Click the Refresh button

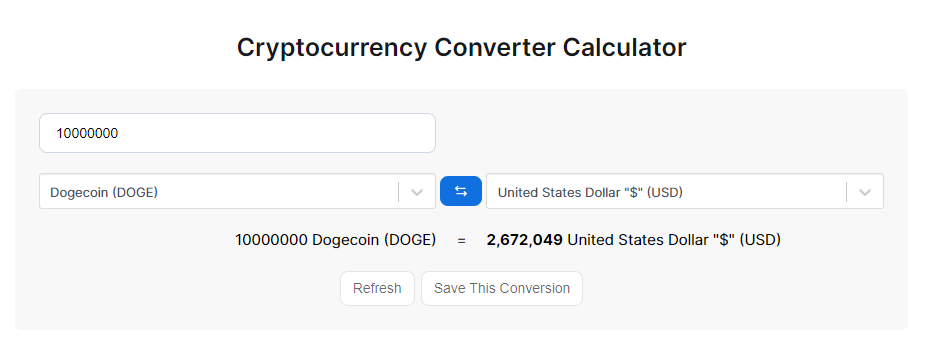pos(377,288)
